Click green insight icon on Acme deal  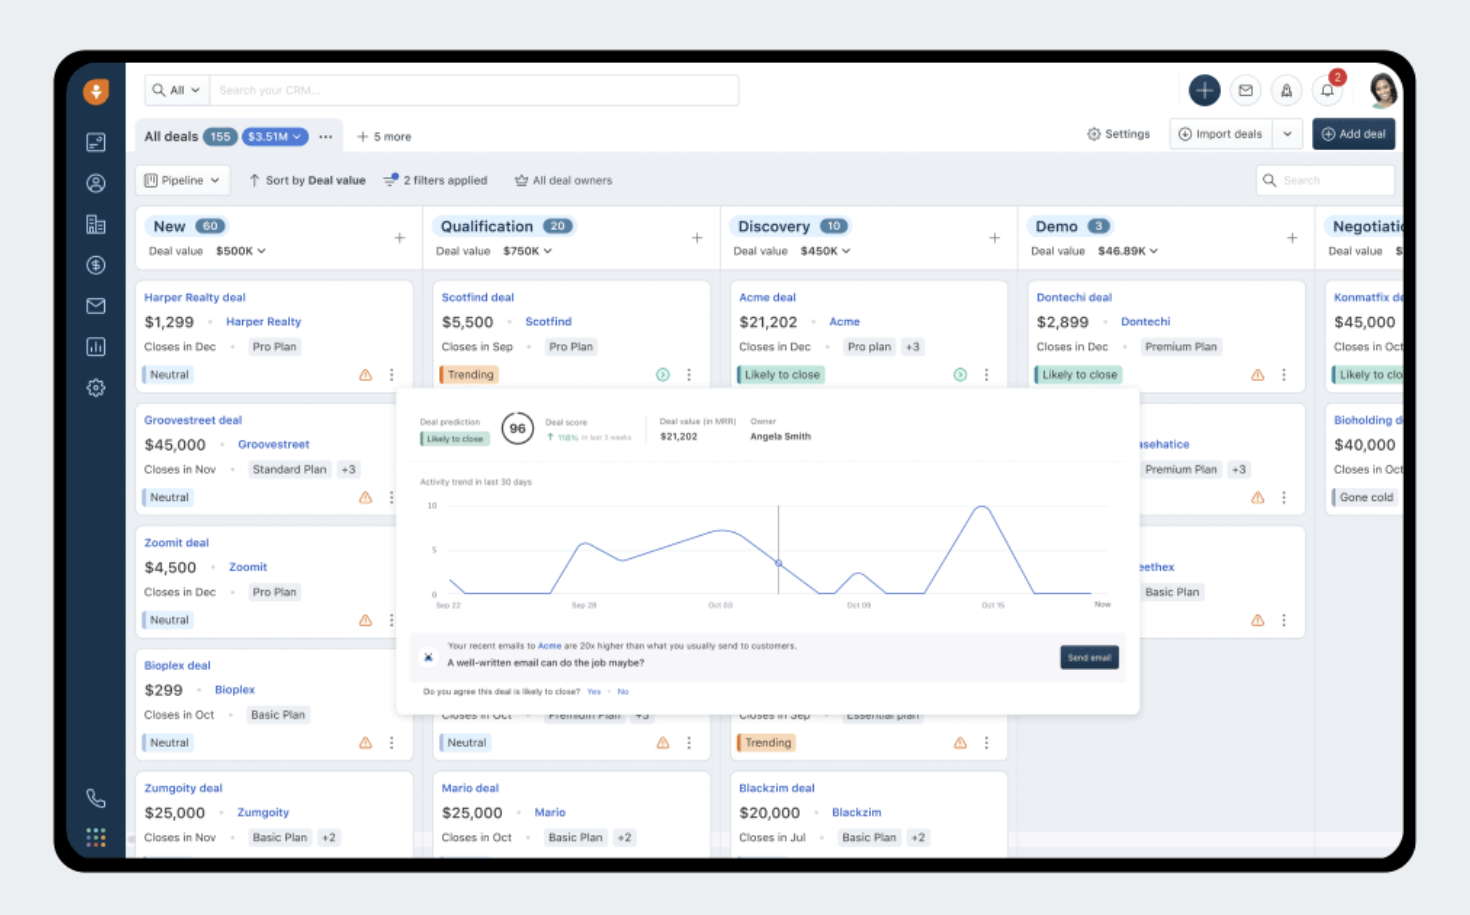point(960,375)
